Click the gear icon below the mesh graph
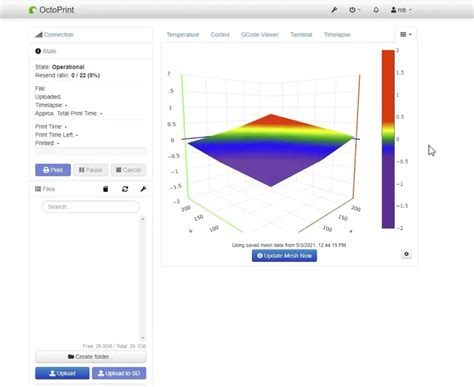474x387 pixels. click(406, 254)
